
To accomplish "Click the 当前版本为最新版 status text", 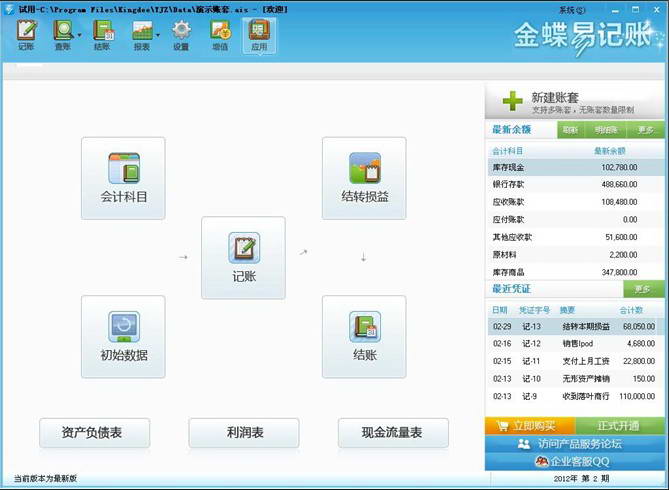I will [x=45, y=479].
